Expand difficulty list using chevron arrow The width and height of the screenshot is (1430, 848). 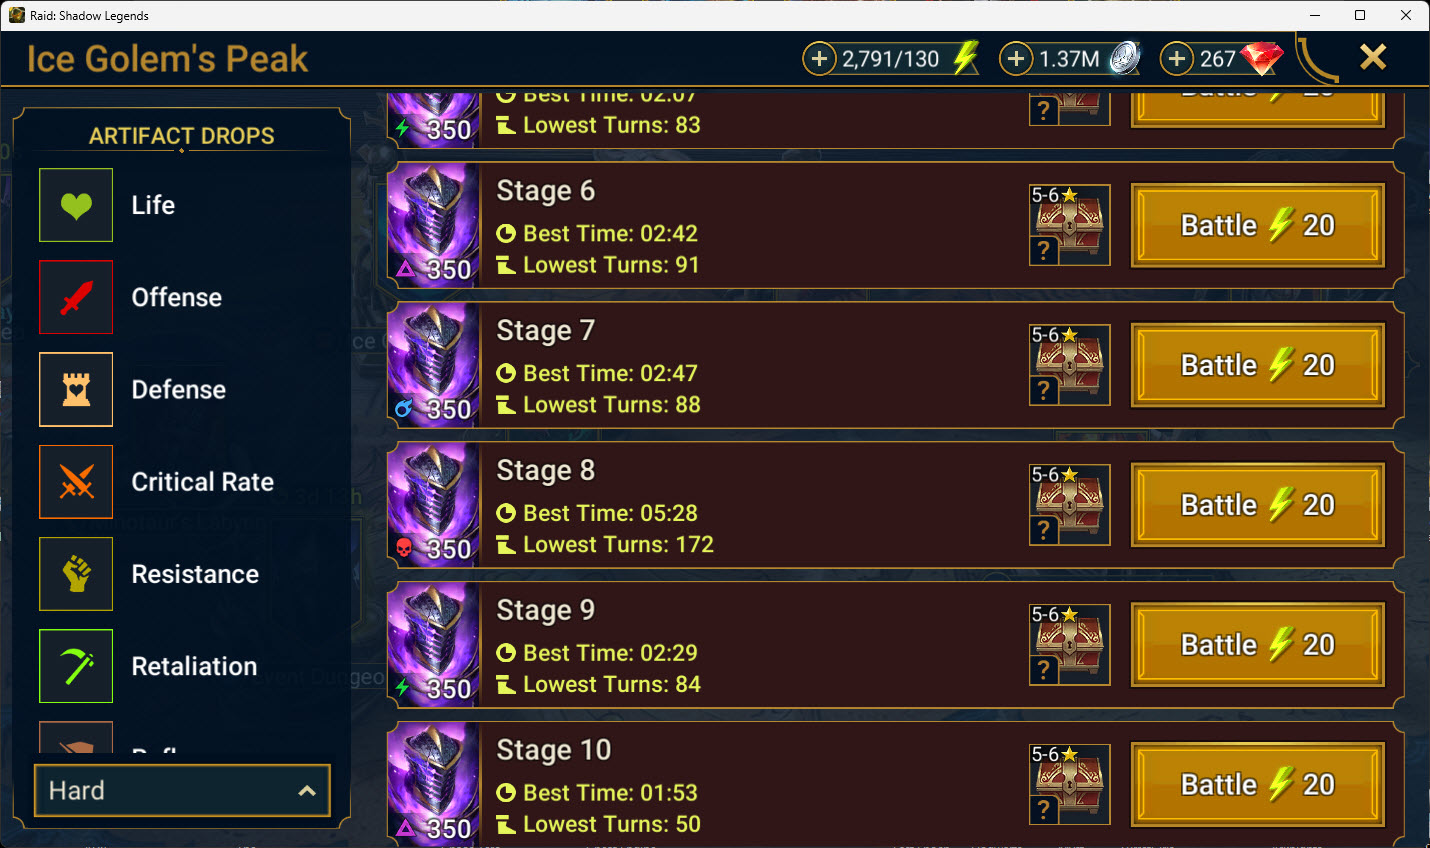(x=307, y=791)
